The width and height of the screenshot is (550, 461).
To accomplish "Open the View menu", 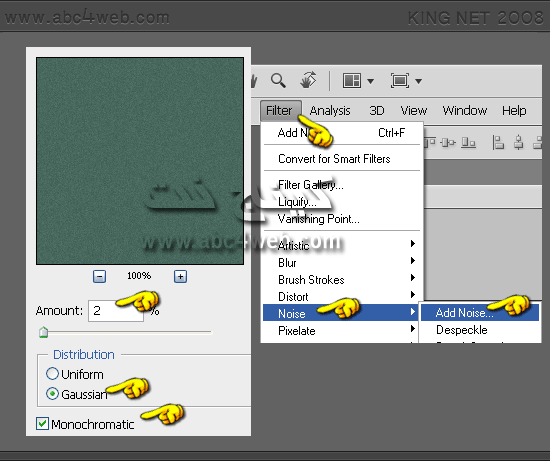I will click(x=414, y=111).
